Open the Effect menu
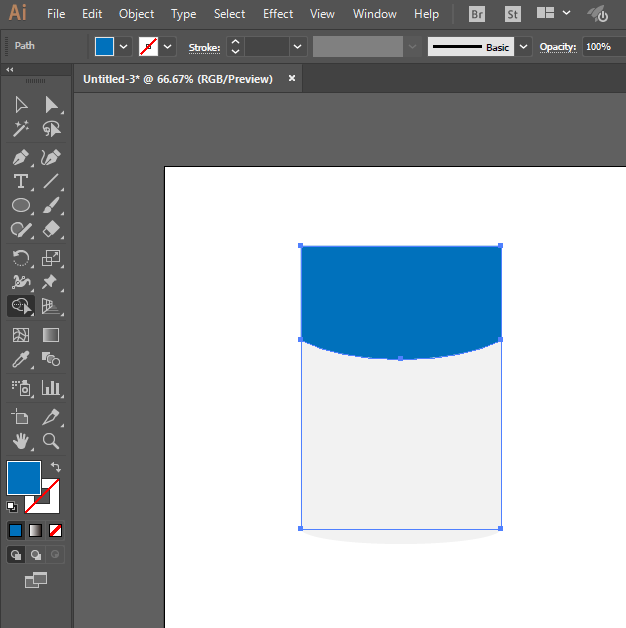Viewport: 626px width, 628px height. tap(278, 14)
